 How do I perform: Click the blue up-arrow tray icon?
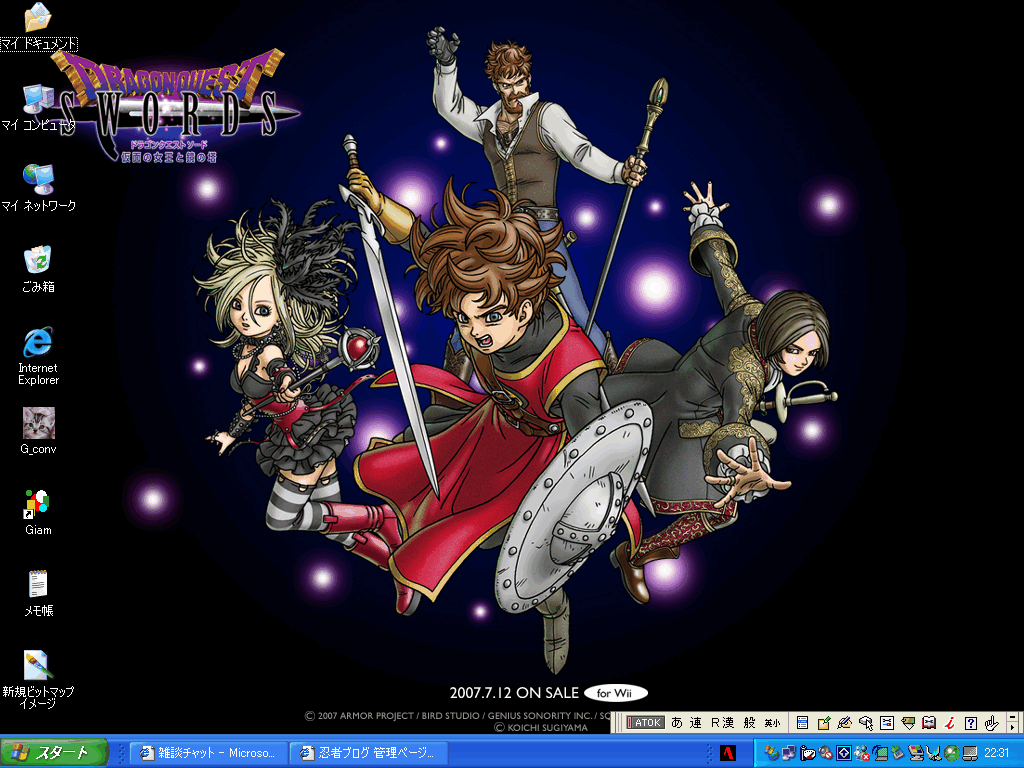[844, 753]
